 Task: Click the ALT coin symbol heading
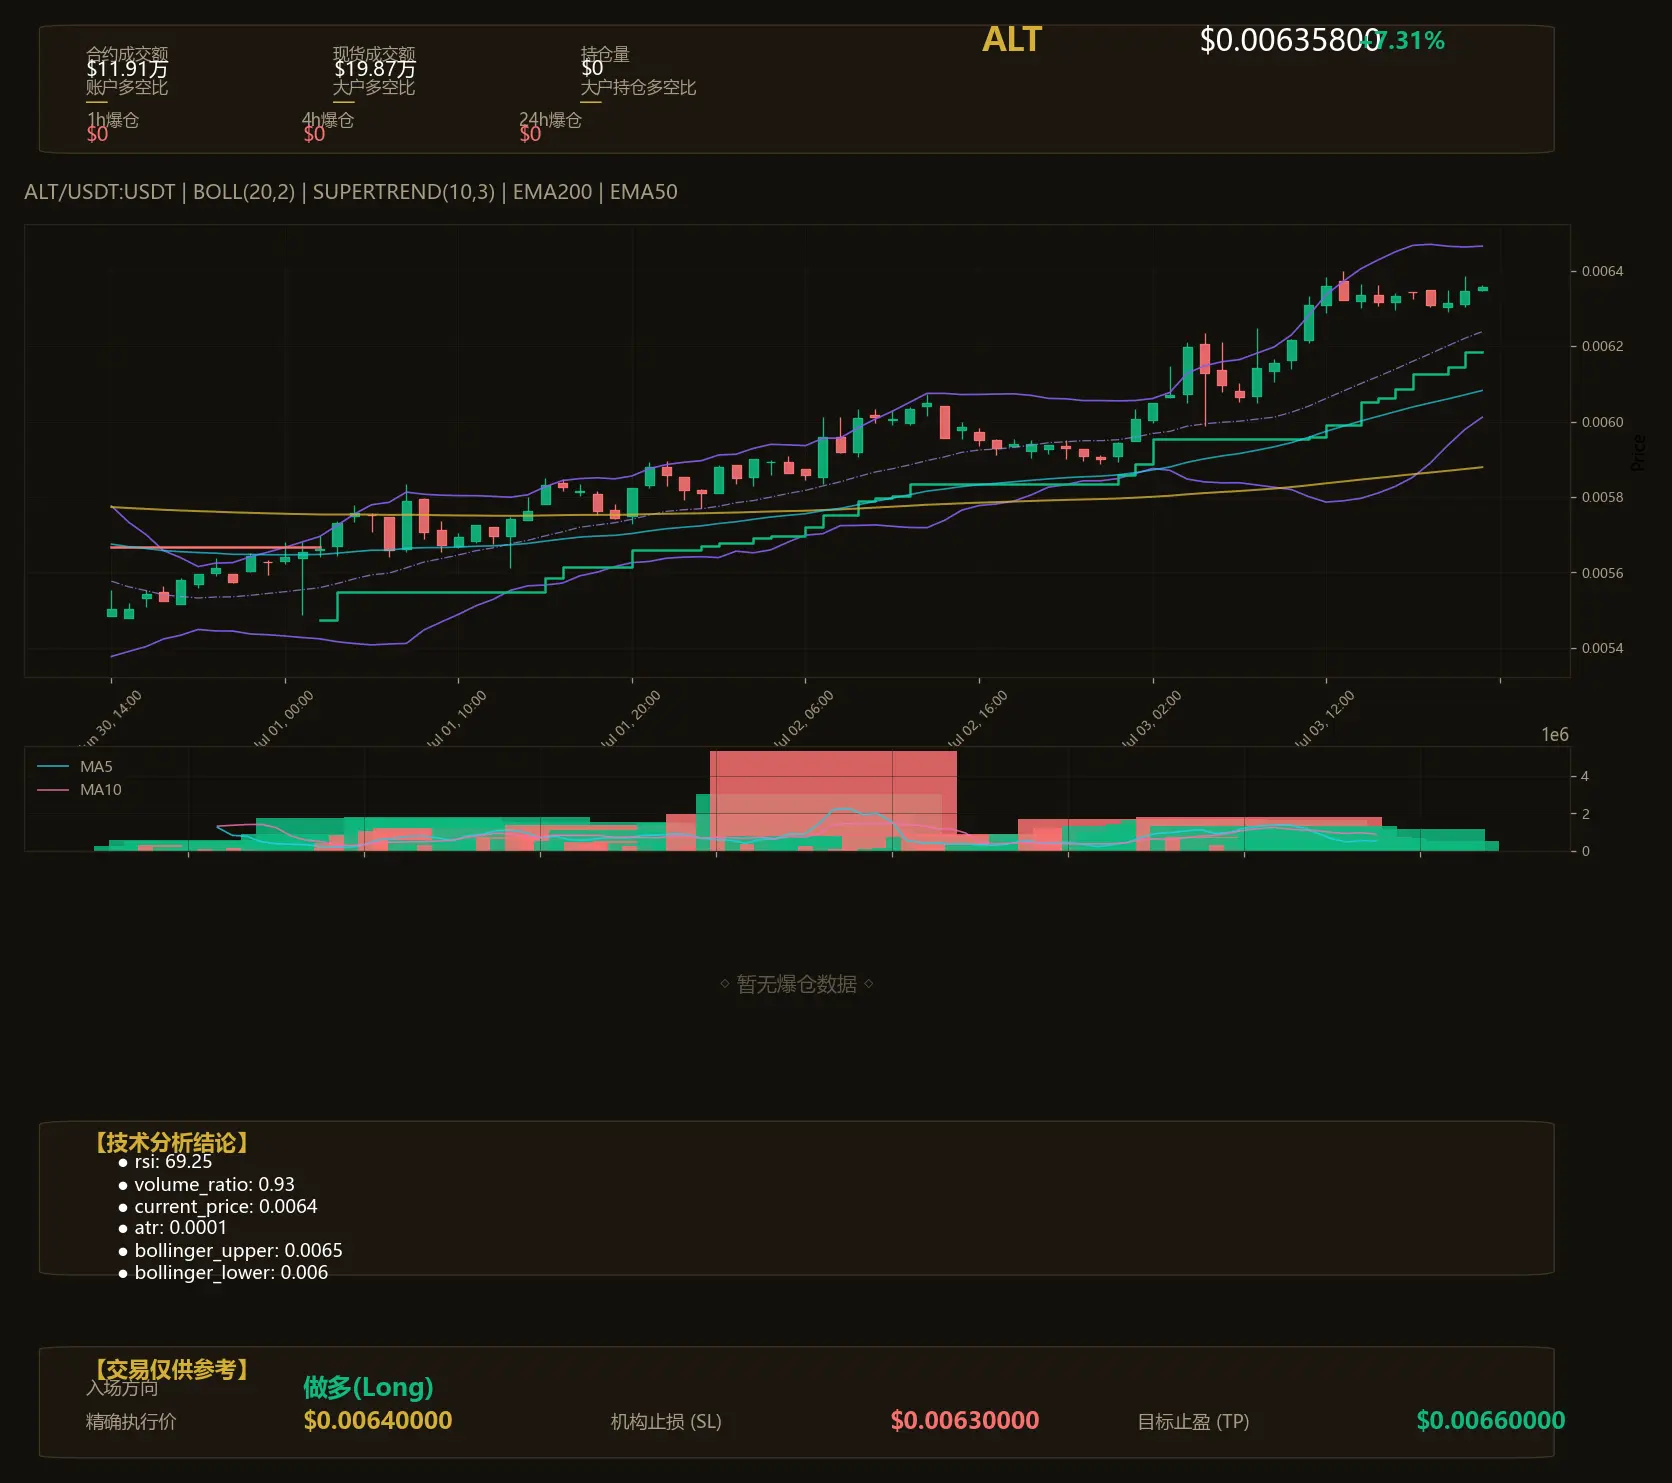(1012, 40)
